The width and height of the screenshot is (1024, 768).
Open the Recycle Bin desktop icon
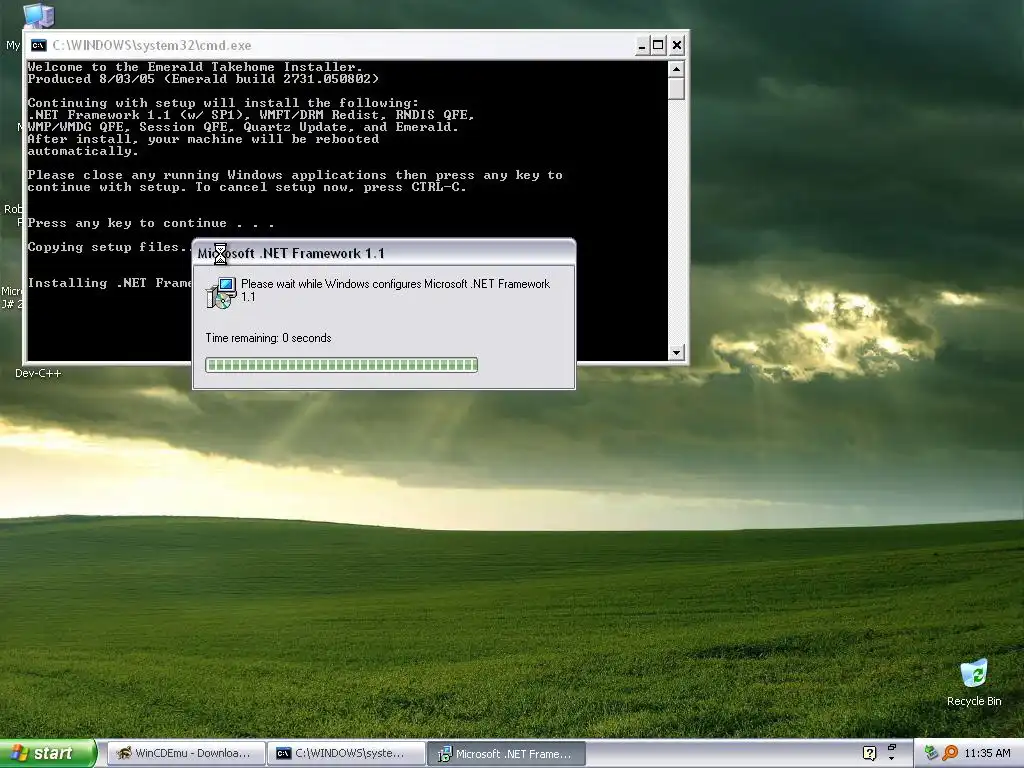point(974,682)
